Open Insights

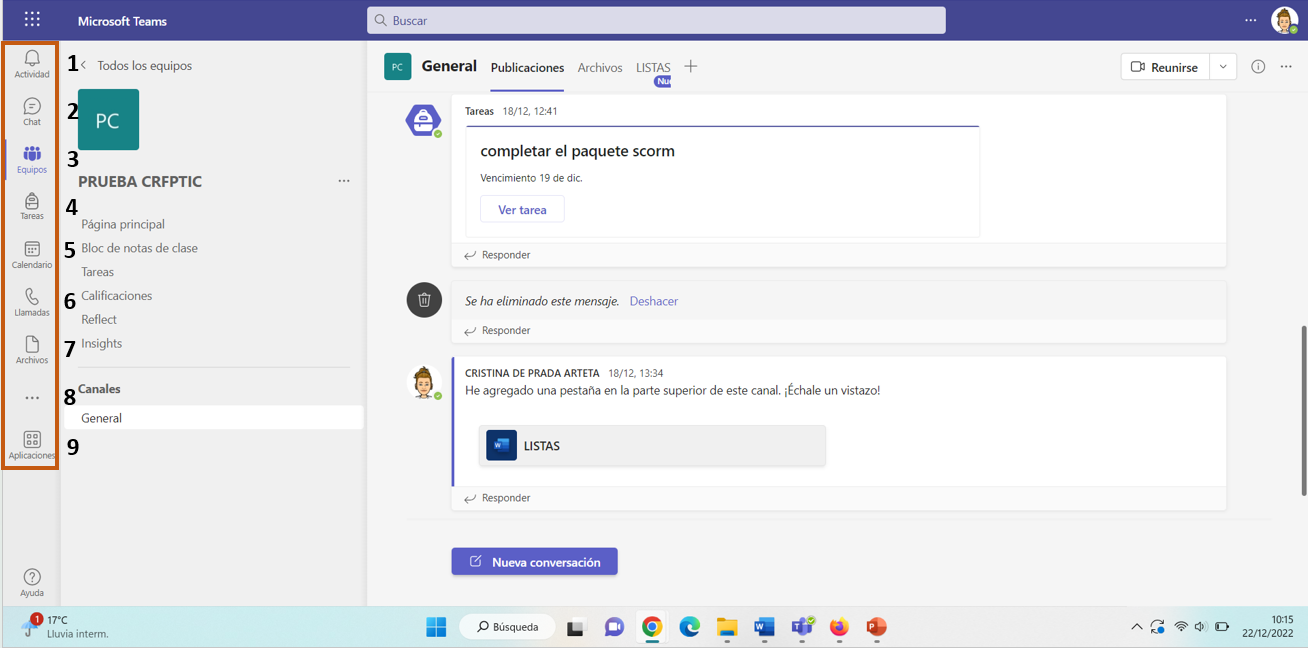(x=101, y=343)
